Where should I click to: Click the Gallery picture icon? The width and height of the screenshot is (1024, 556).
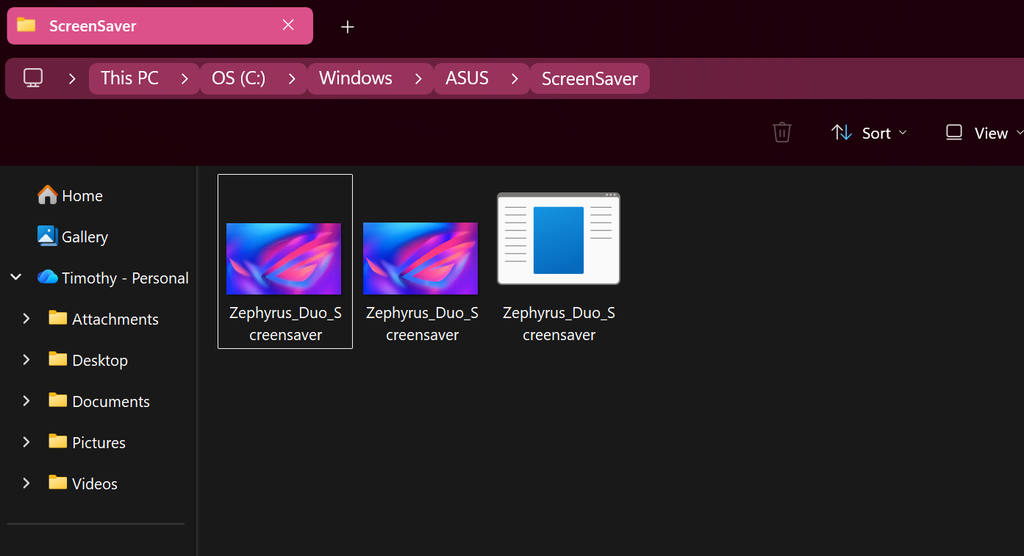(47, 236)
